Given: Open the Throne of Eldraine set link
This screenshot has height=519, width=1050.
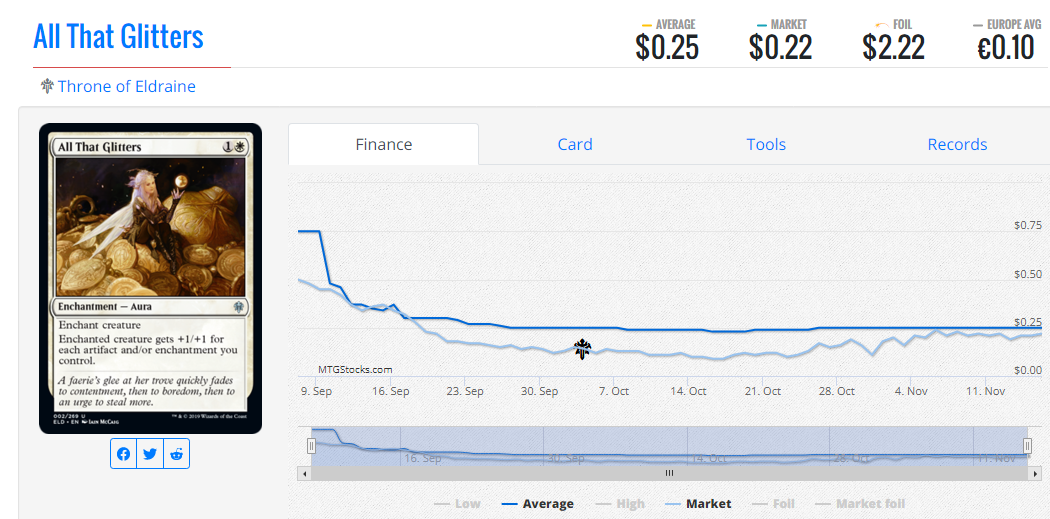Looking at the screenshot, I should point(126,86).
